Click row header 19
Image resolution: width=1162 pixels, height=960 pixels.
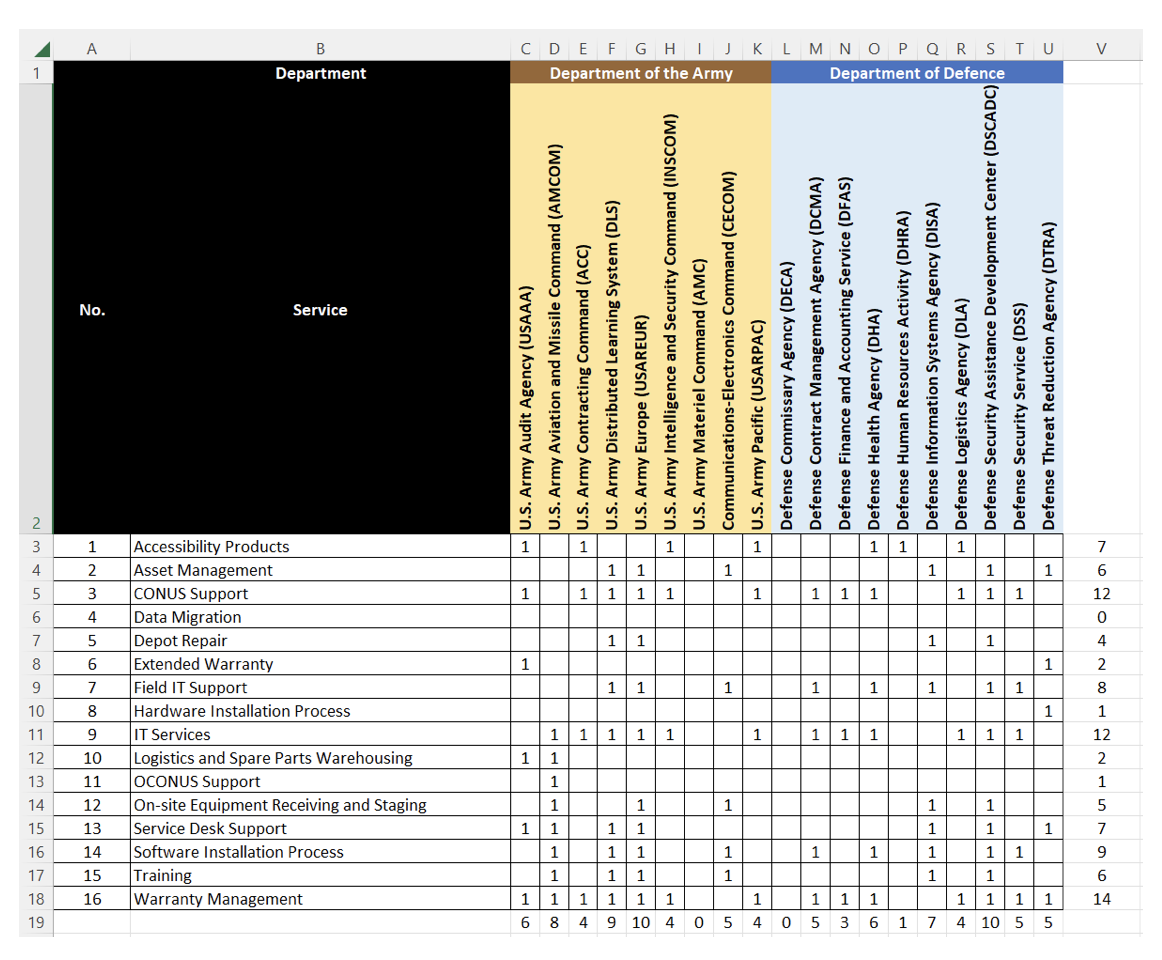(x=36, y=922)
